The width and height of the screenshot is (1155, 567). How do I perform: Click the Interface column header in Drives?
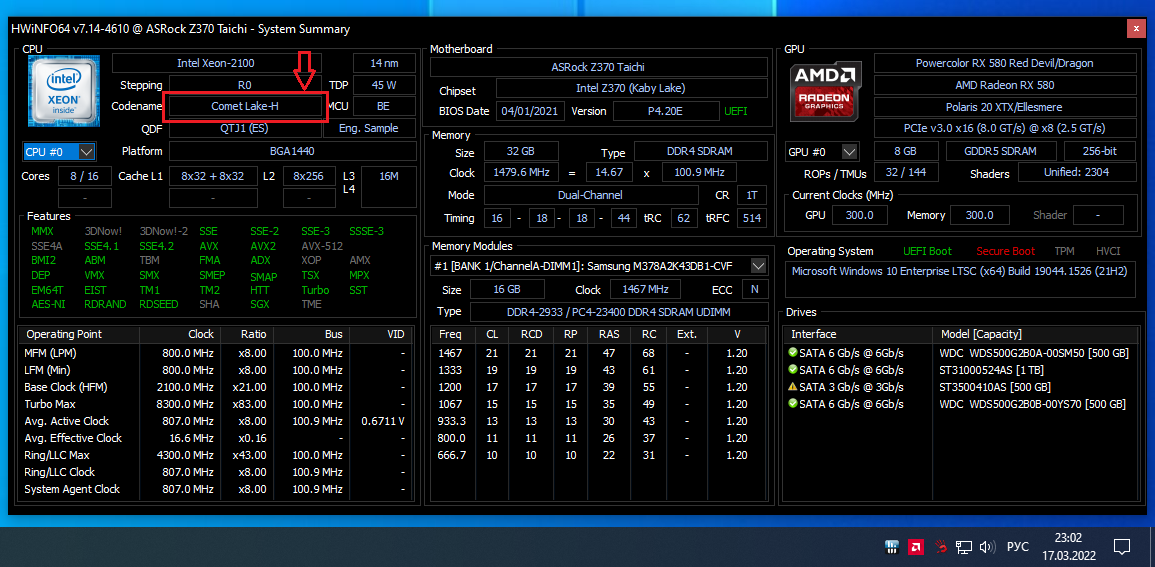857,334
